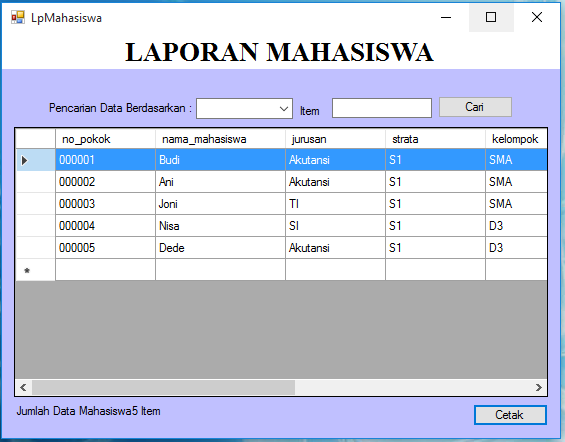The image size is (565, 442).
Task: Select Akutansi jurusan cell in Dede's row
Action: (335, 247)
